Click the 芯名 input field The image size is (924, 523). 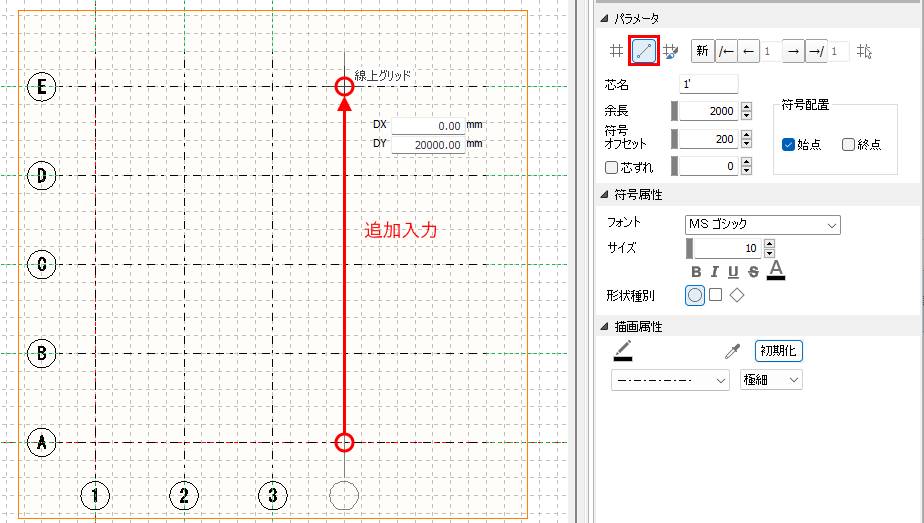tap(708, 85)
